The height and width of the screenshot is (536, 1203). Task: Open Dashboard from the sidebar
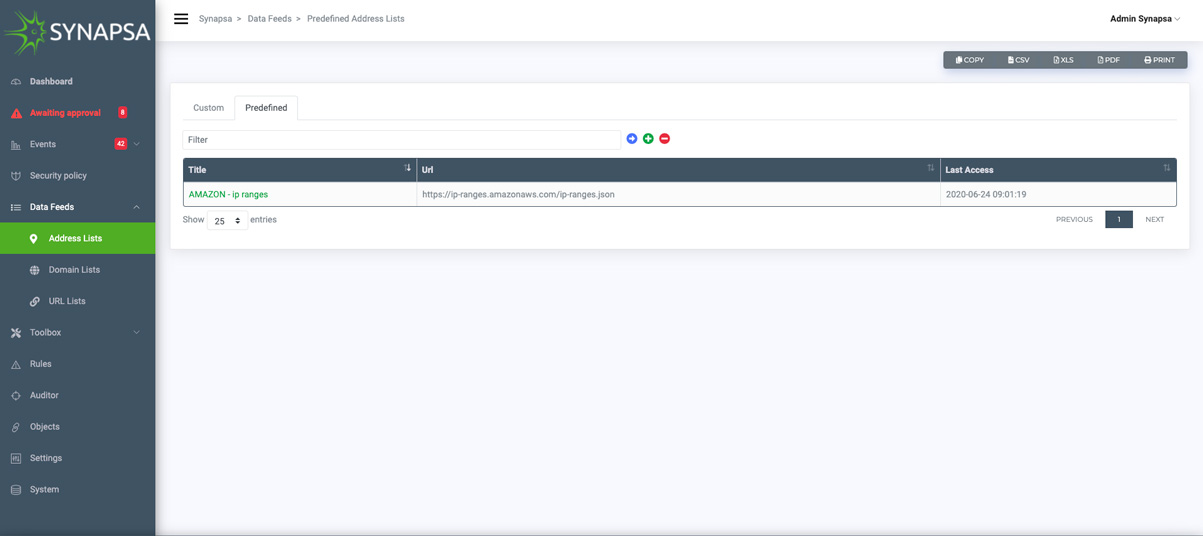click(51, 82)
